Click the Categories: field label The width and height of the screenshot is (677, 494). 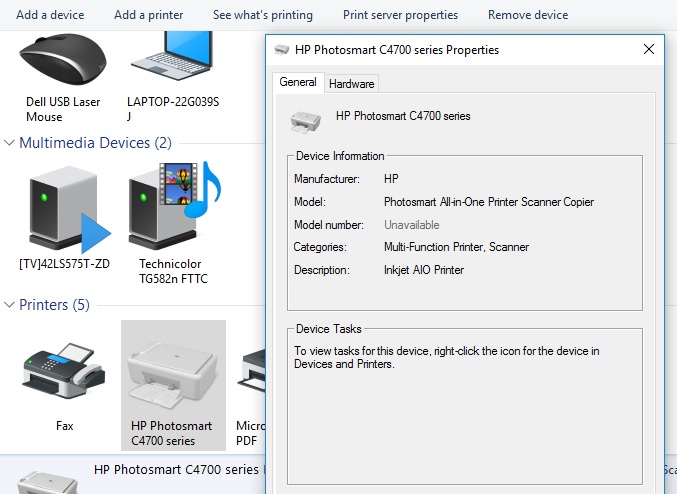pyautogui.click(x=320, y=247)
